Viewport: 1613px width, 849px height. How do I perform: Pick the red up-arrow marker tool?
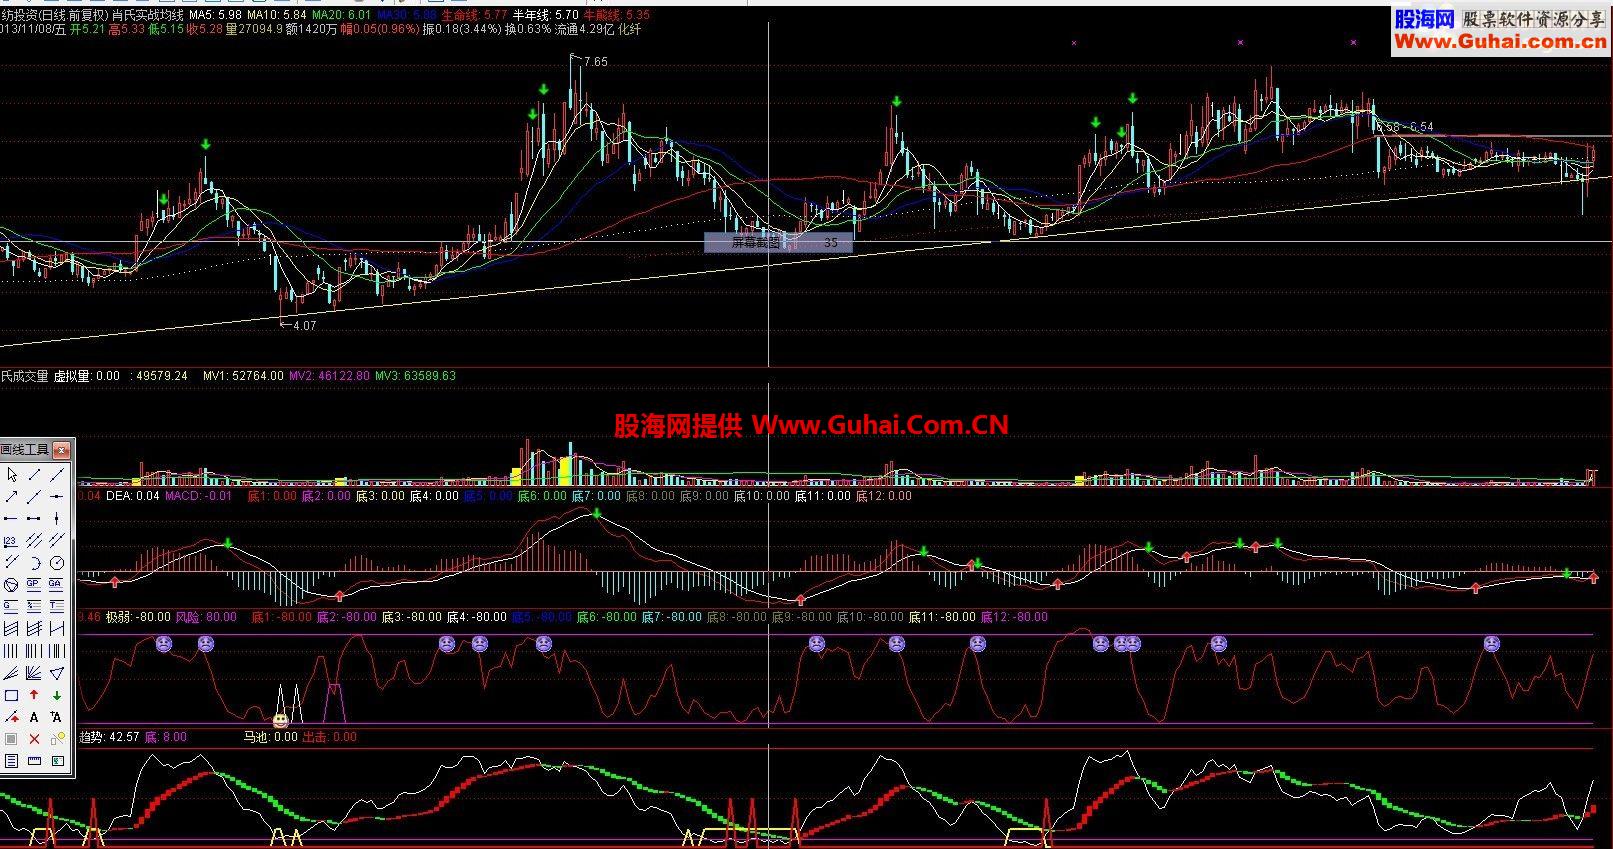tap(34, 694)
